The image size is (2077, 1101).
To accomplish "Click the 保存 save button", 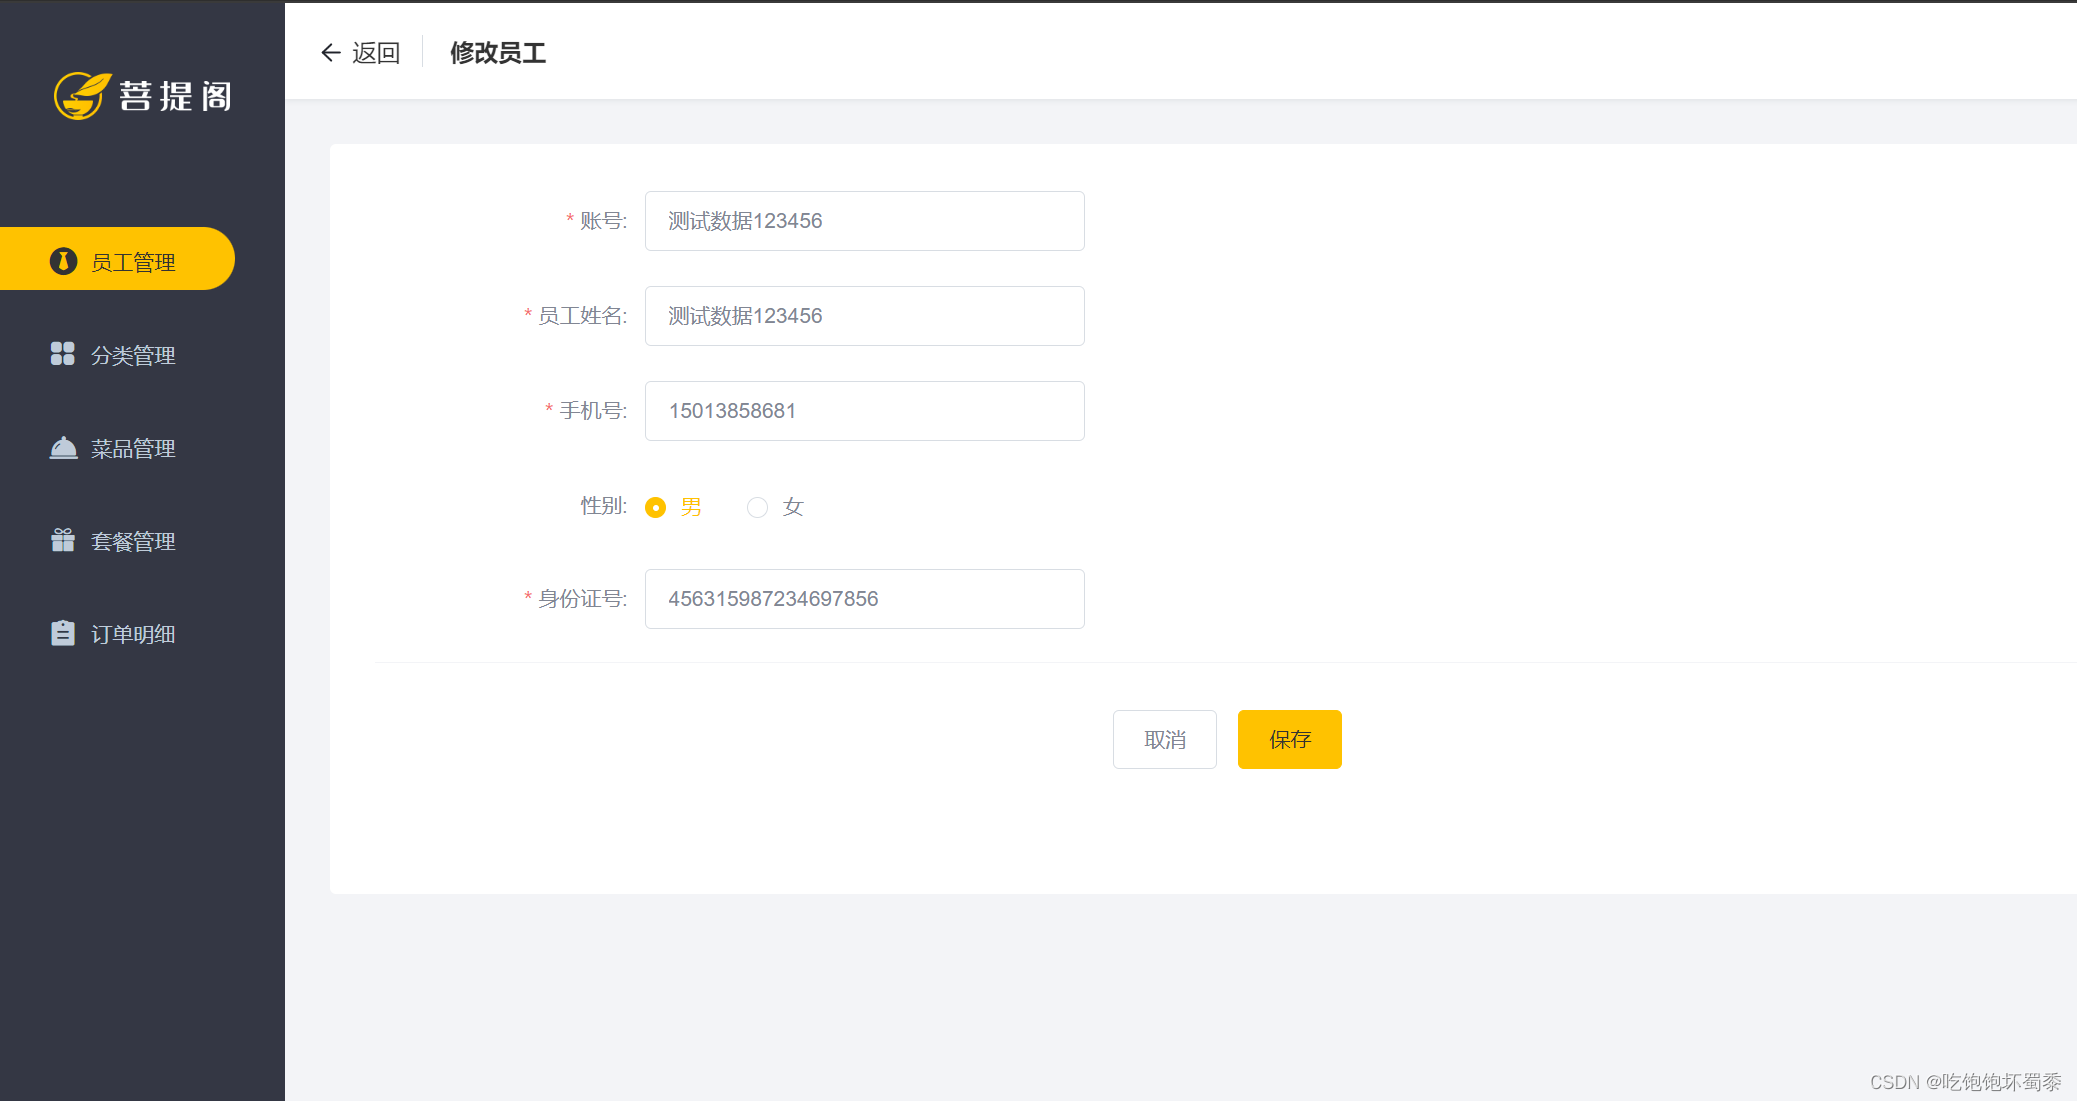I will click(x=1289, y=739).
